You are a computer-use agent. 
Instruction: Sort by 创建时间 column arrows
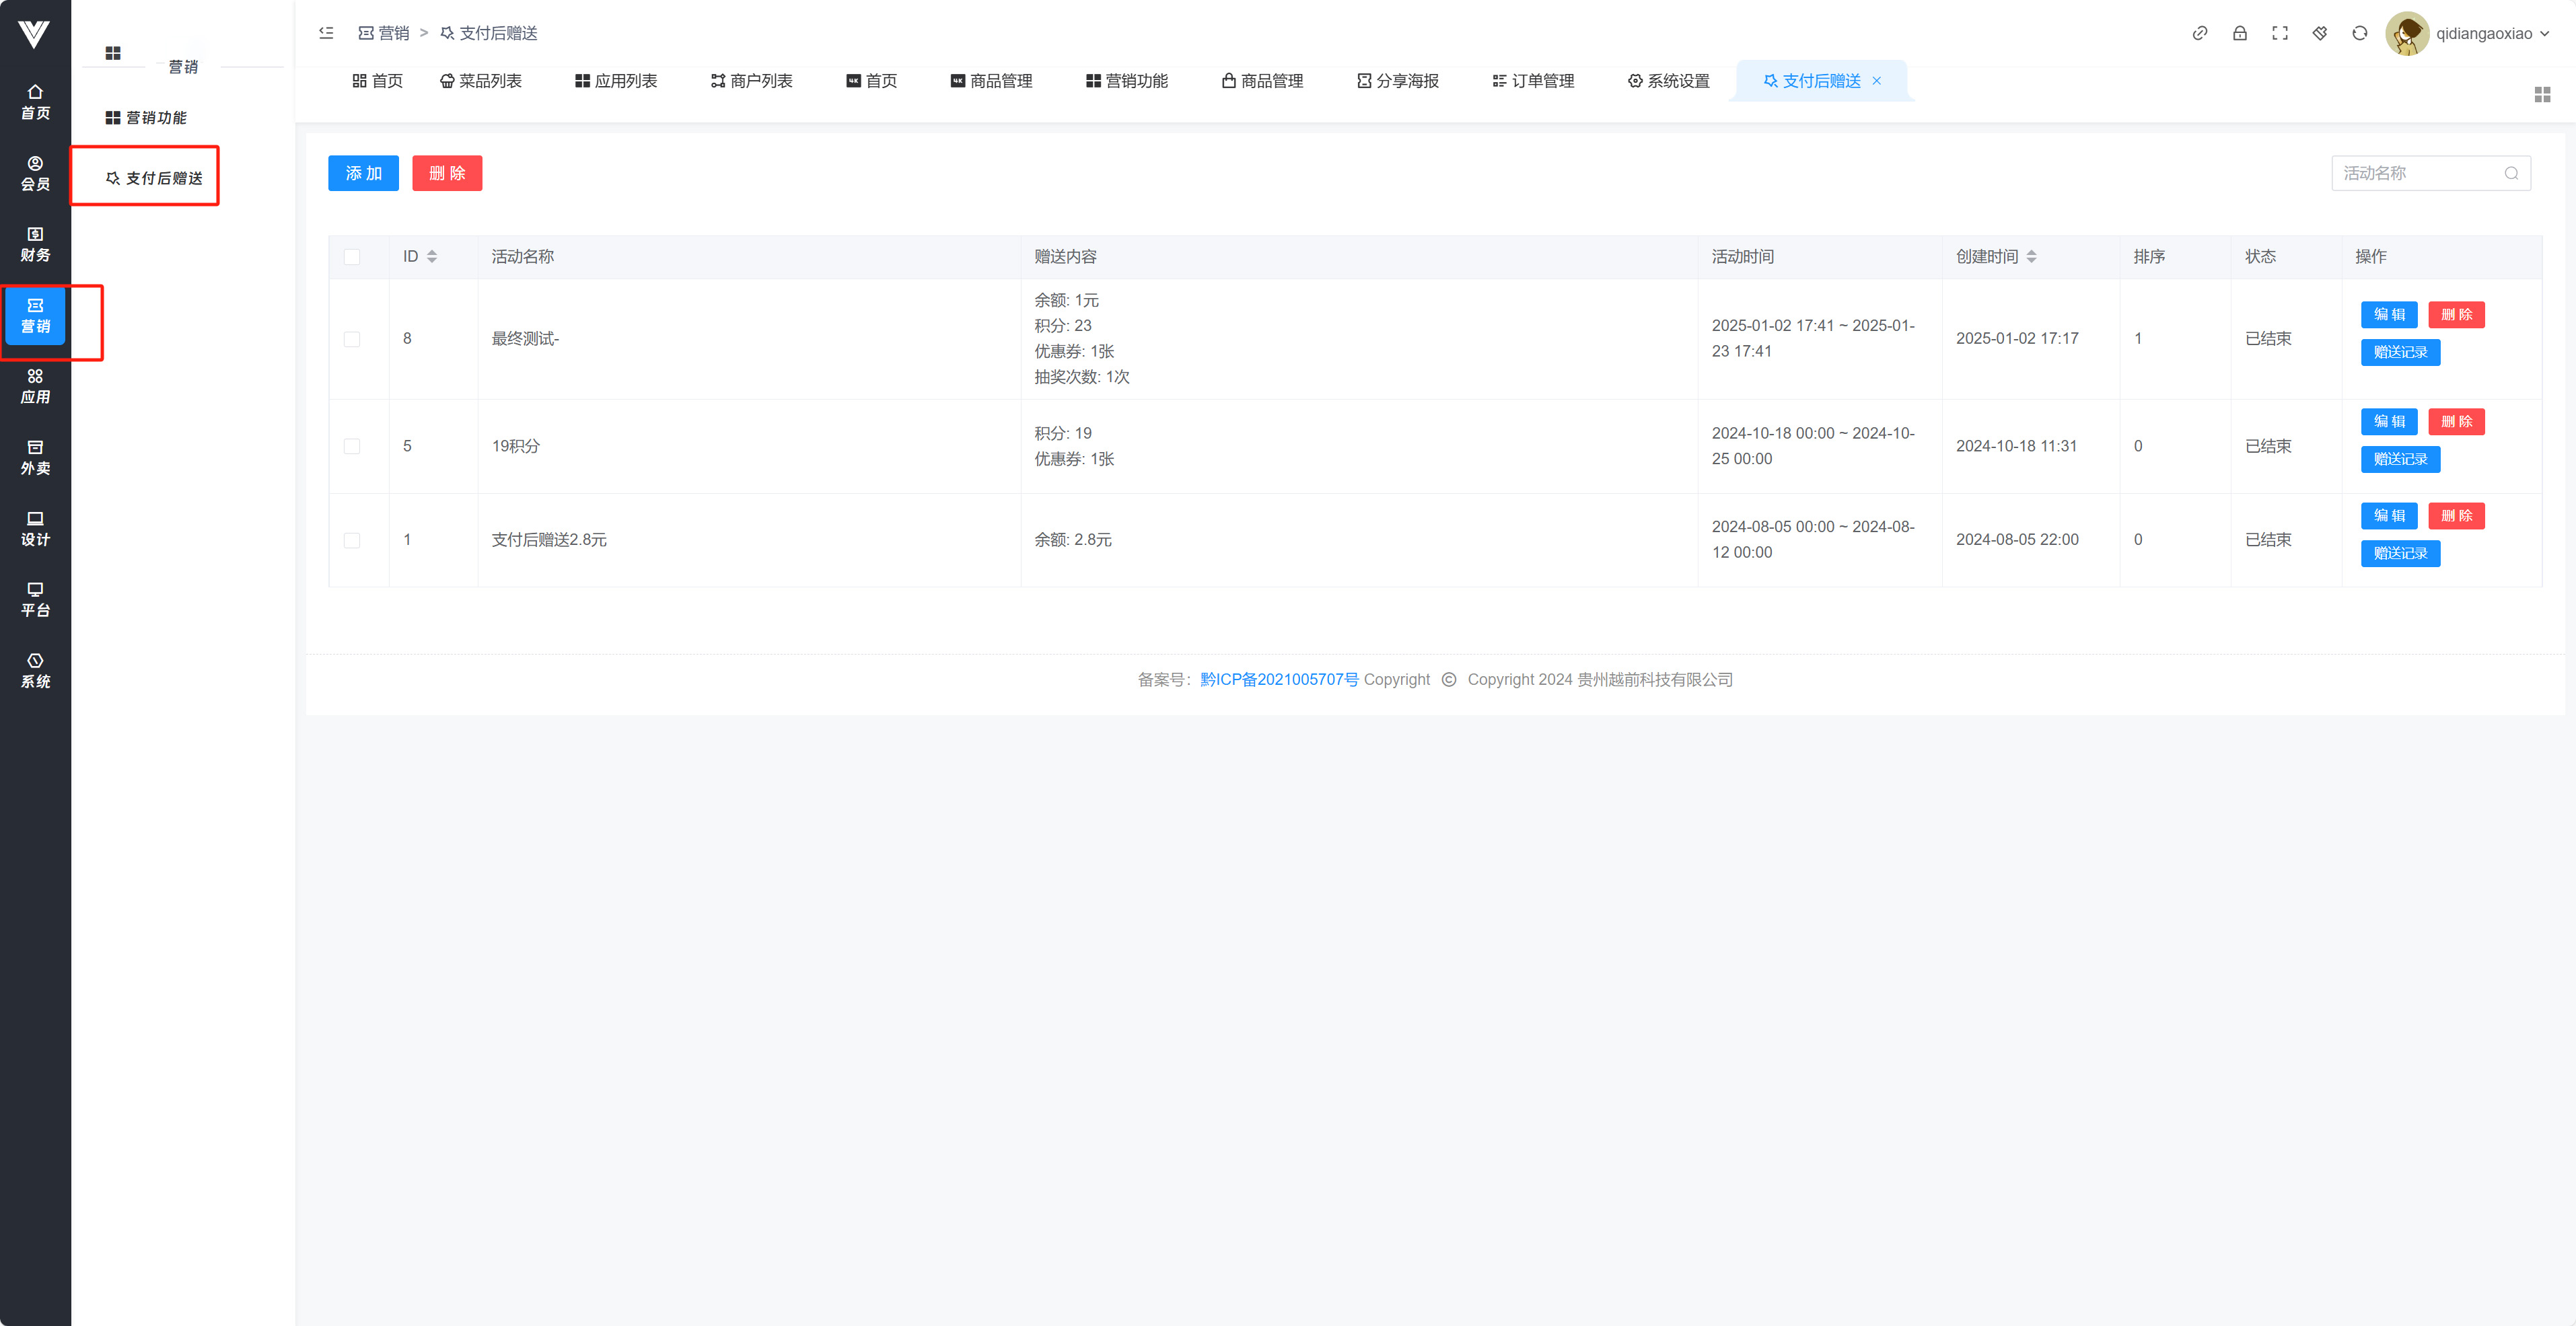pos(2031,257)
